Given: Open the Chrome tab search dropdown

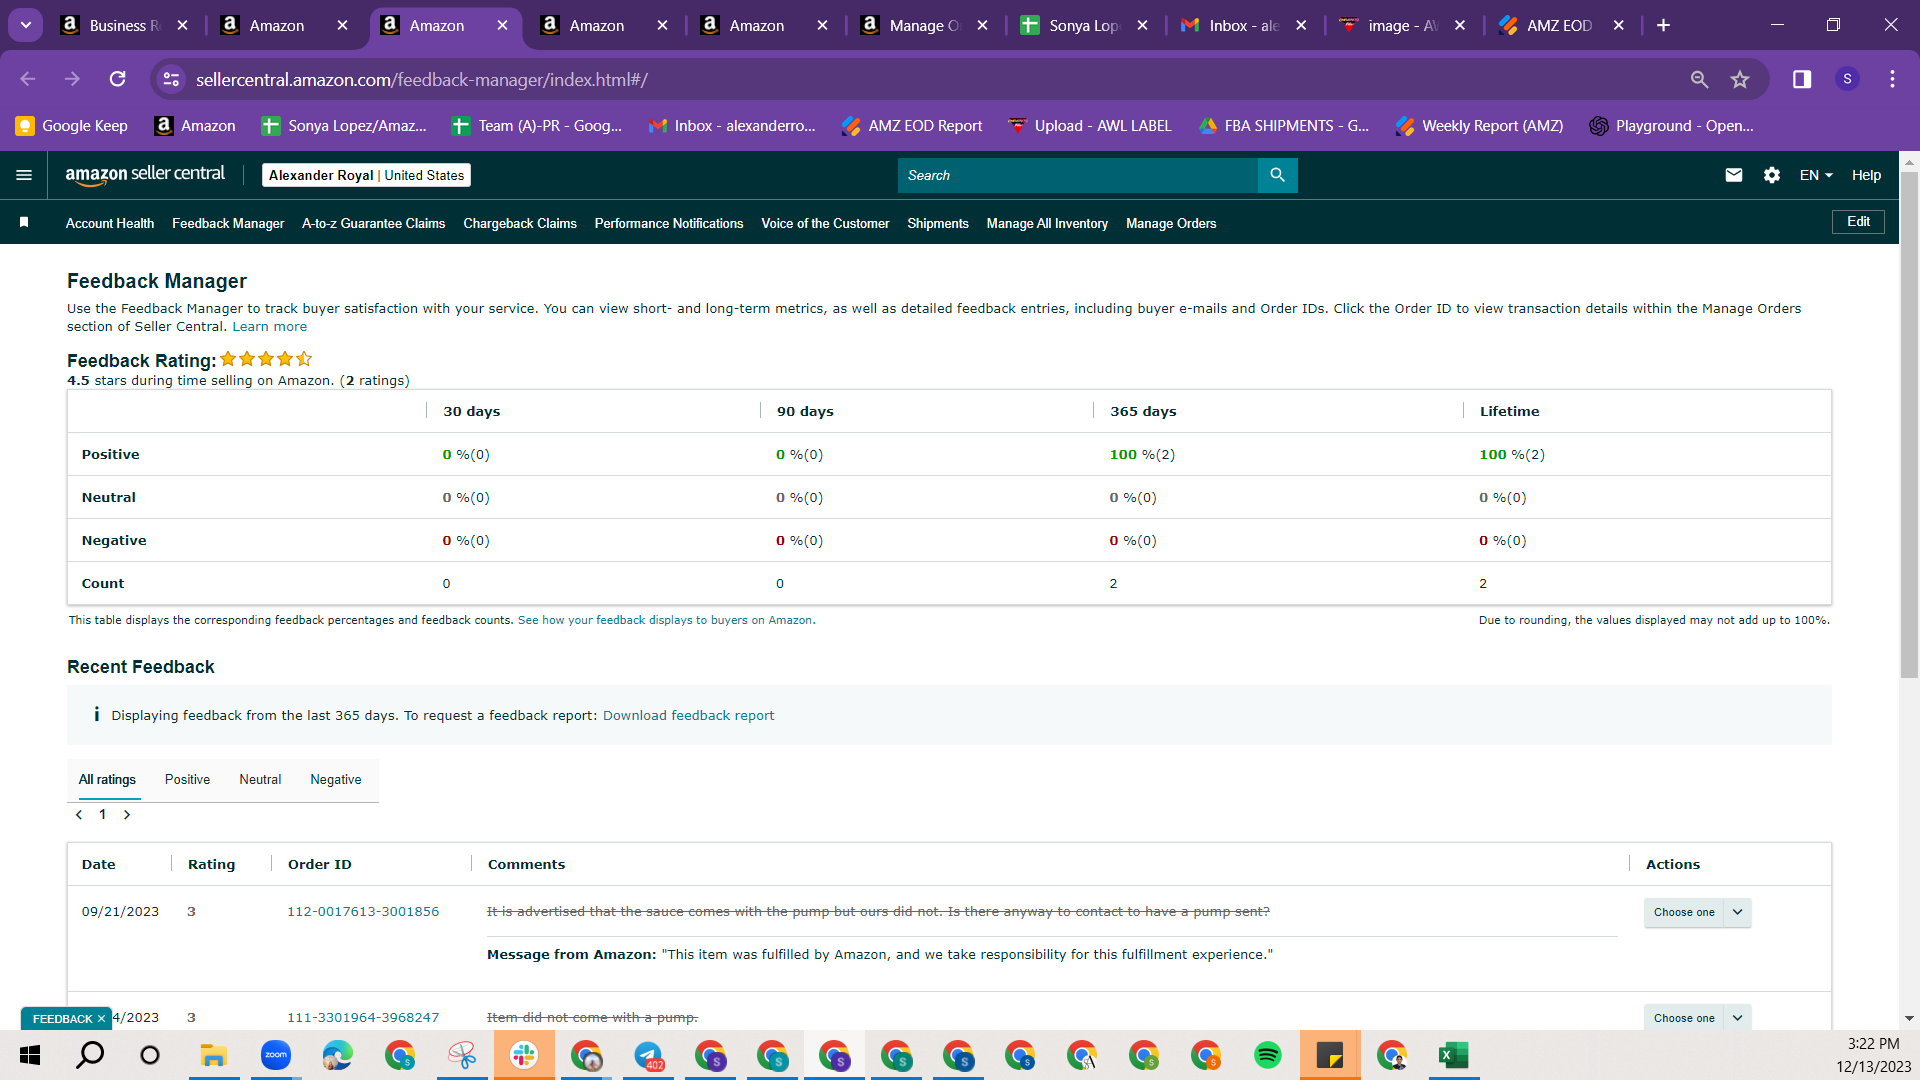Looking at the screenshot, I should point(26,25).
